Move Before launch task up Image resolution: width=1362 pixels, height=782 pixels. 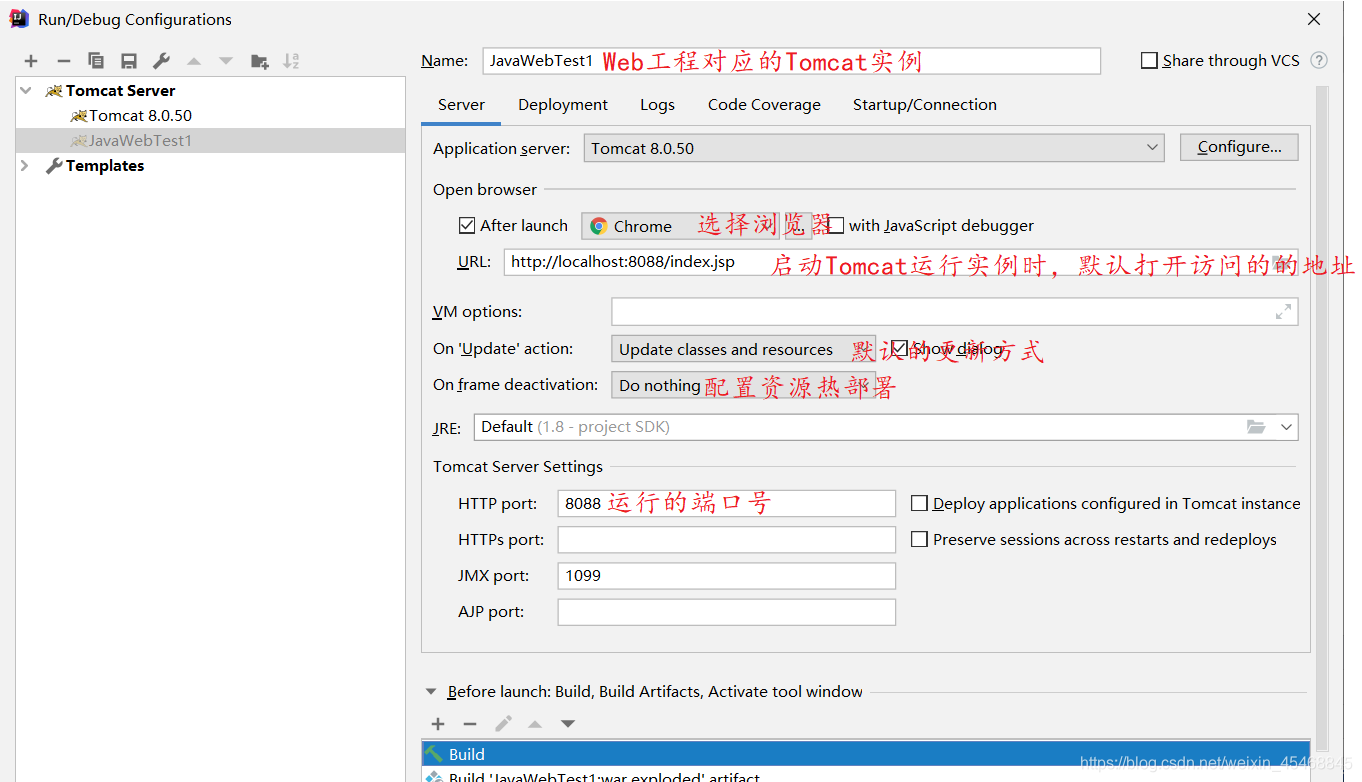pos(535,724)
